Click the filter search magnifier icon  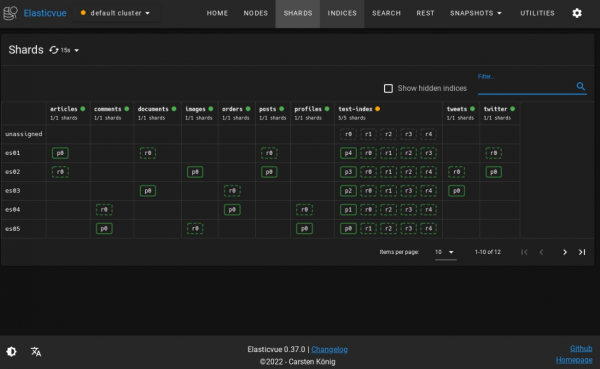point(580,87)
